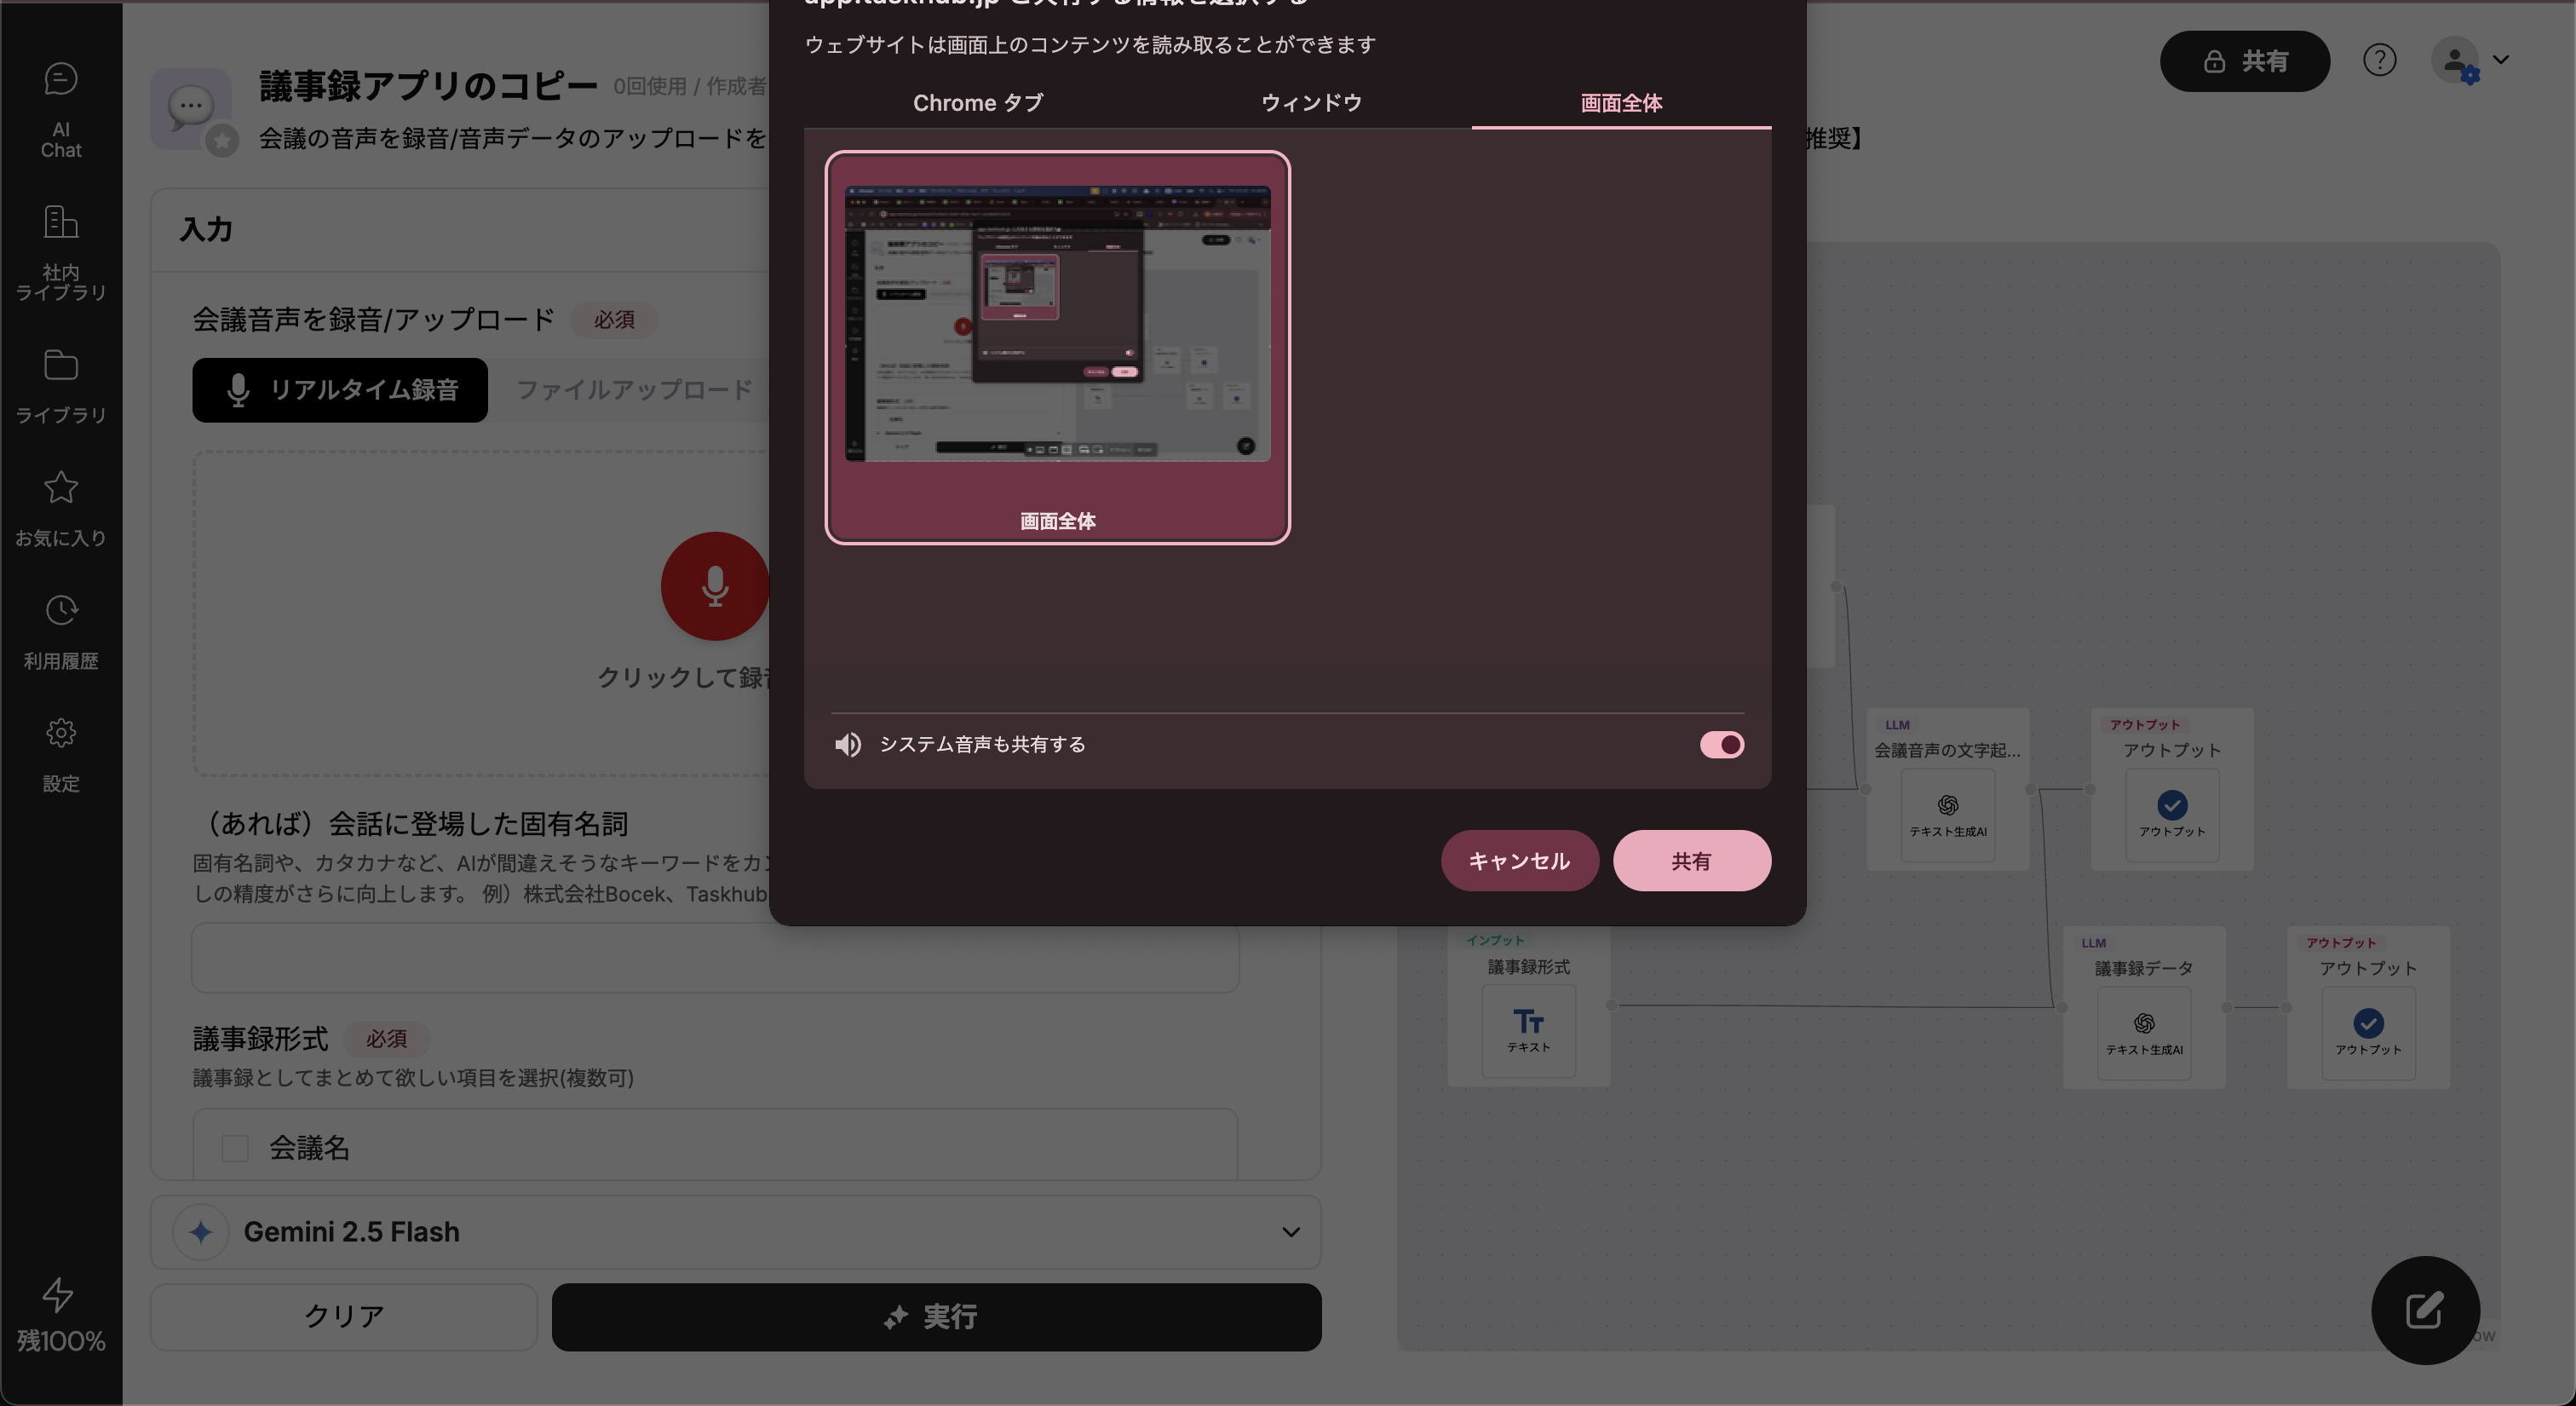Click the キャンセル button in dialog
This screenshot has height=1406, width=2576.
[1519, 861]
